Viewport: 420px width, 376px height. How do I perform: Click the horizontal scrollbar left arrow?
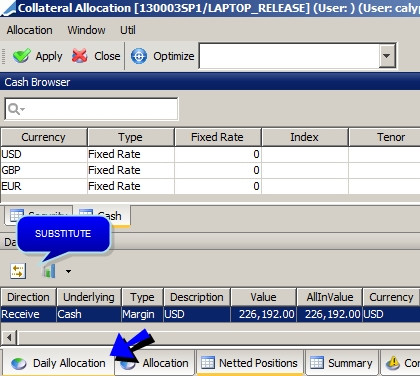coord(9,338)
